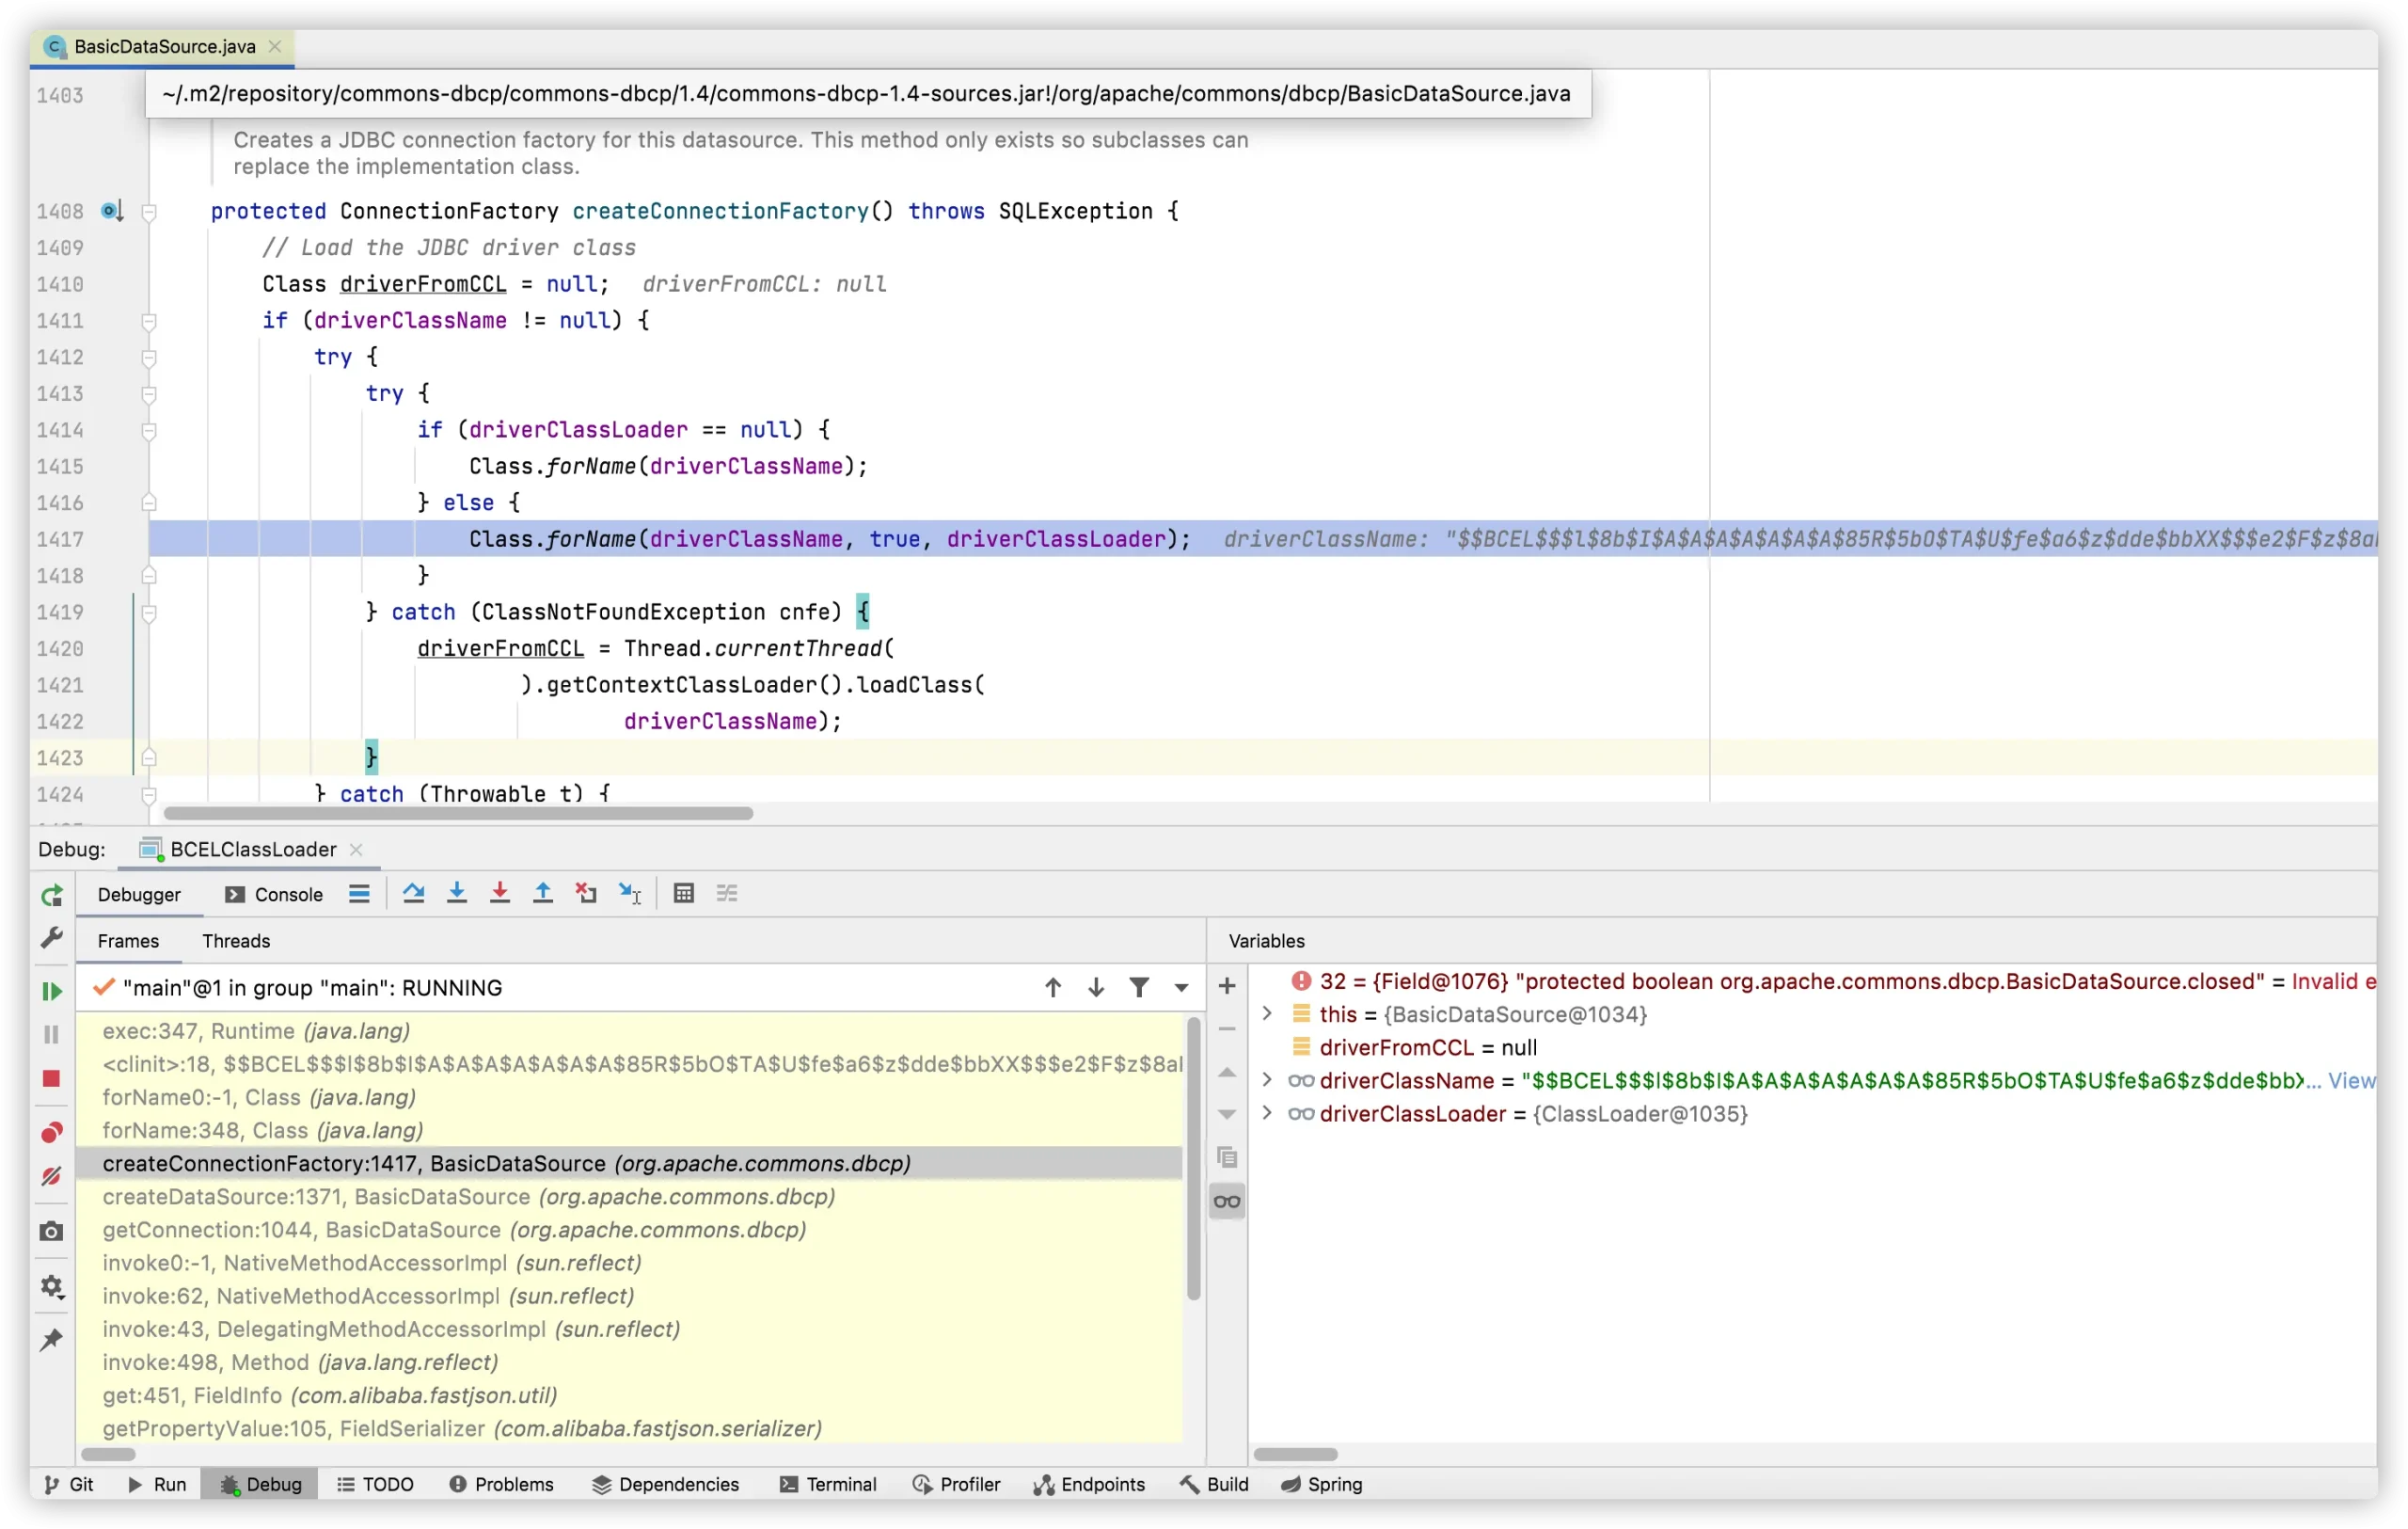Stop the debug session with red square
The image size is (2408, 1529).
[x=51, y=1079]
